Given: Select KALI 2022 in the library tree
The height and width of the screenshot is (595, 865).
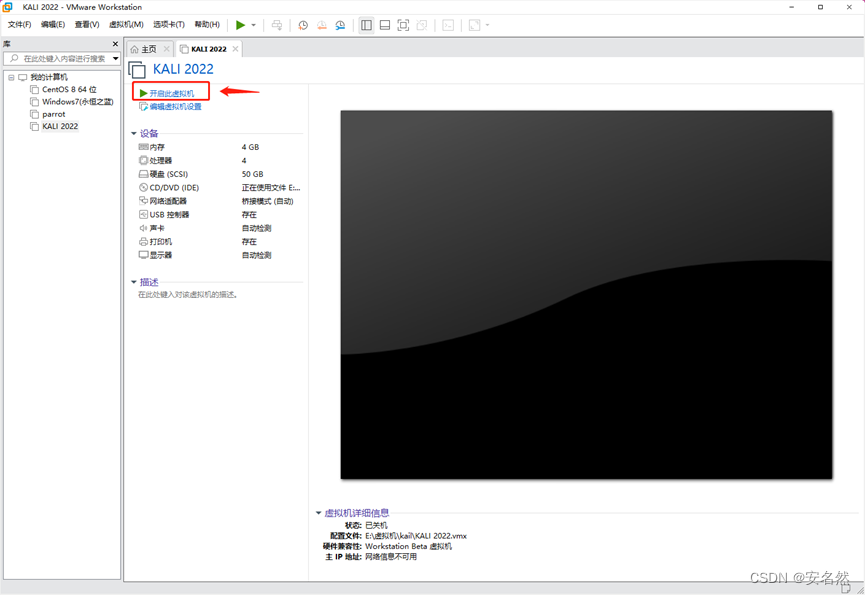Looking at the screenshot, I should pos(60,126).
